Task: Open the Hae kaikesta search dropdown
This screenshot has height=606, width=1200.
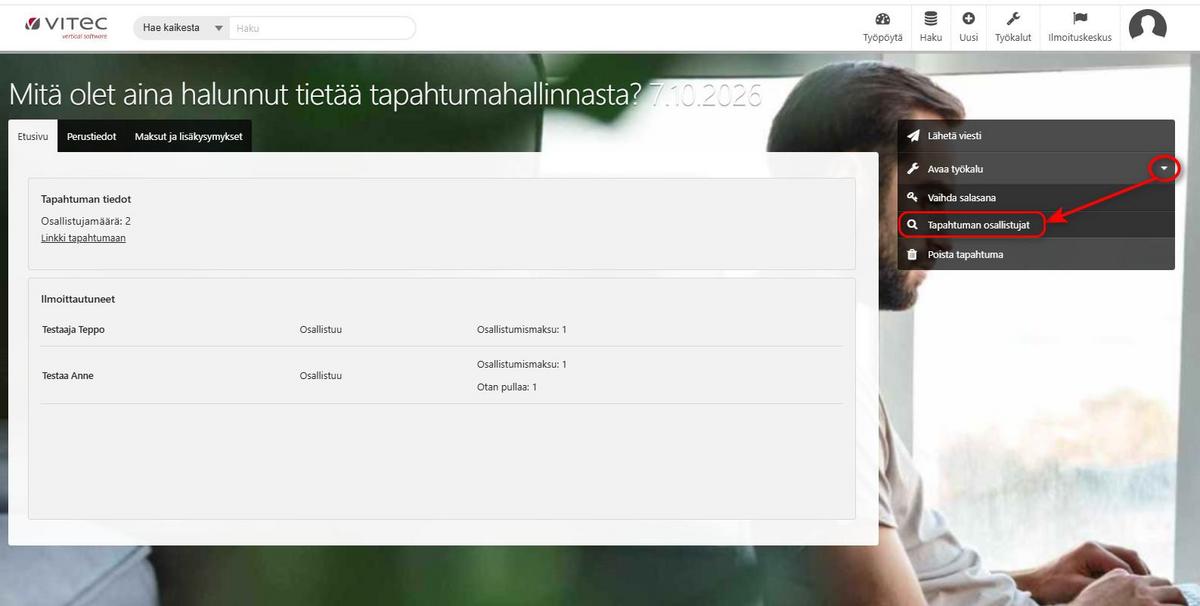Action: point(182,28)
